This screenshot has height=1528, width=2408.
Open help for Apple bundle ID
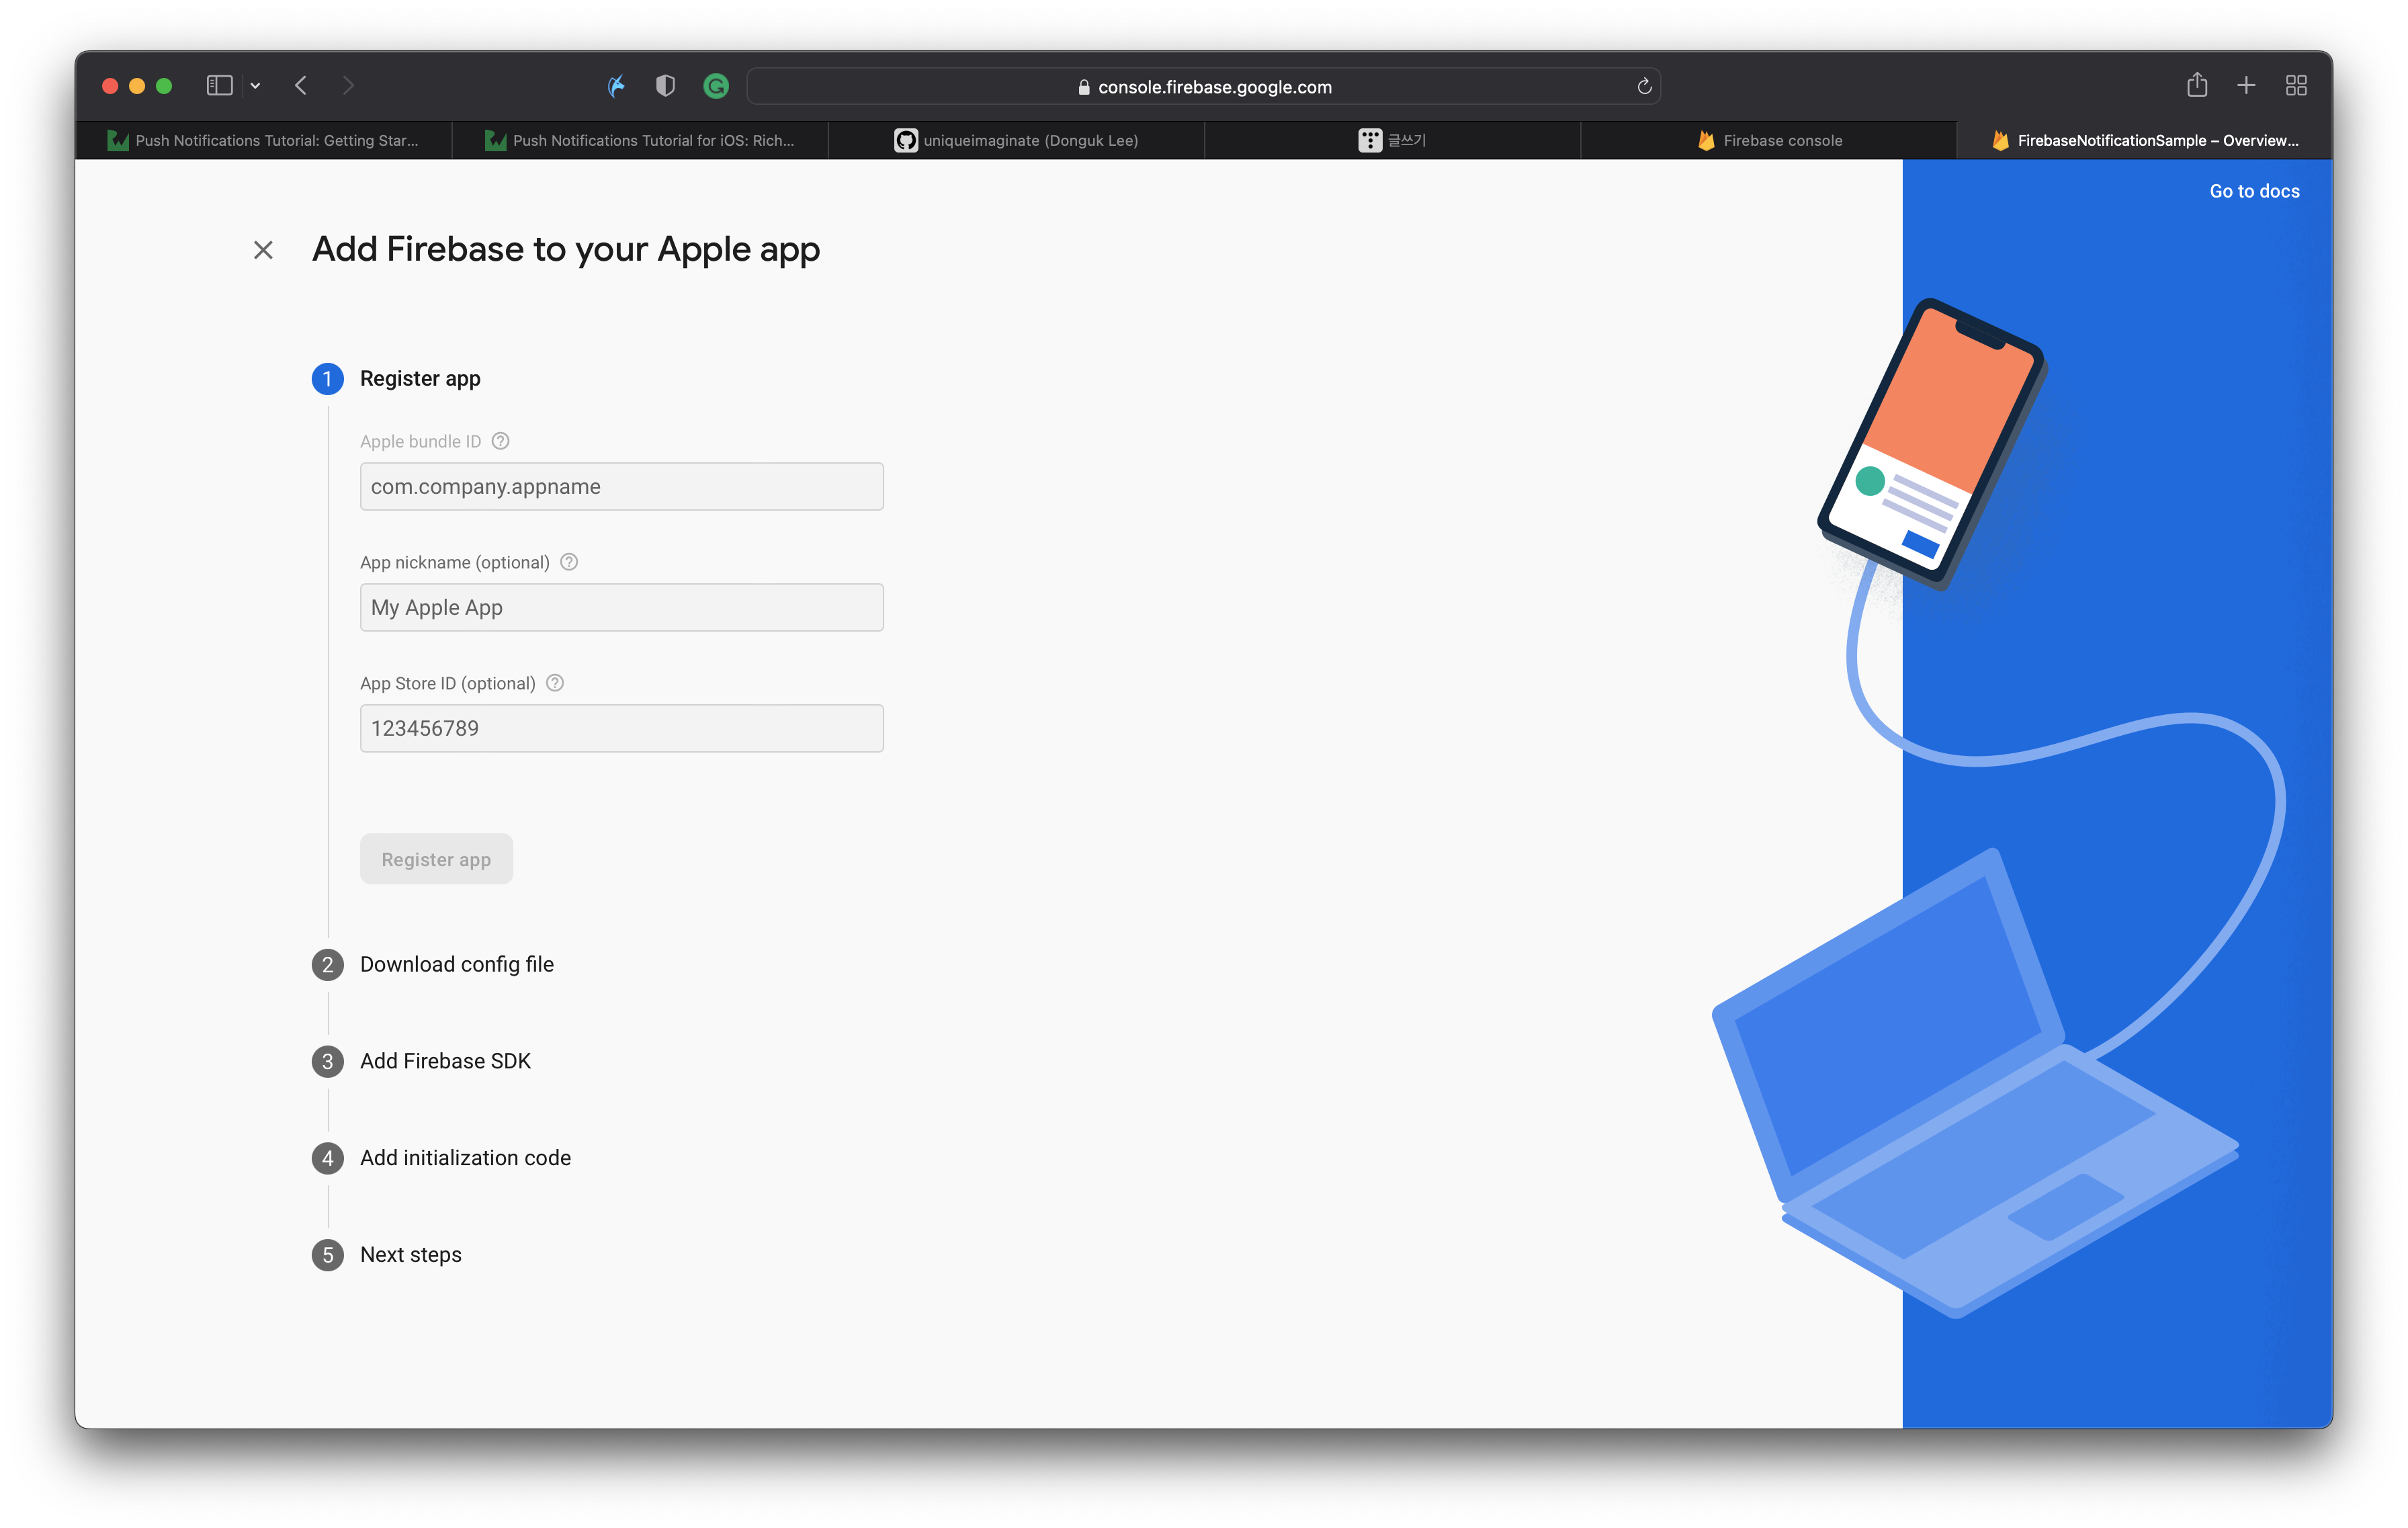point(501,441)
